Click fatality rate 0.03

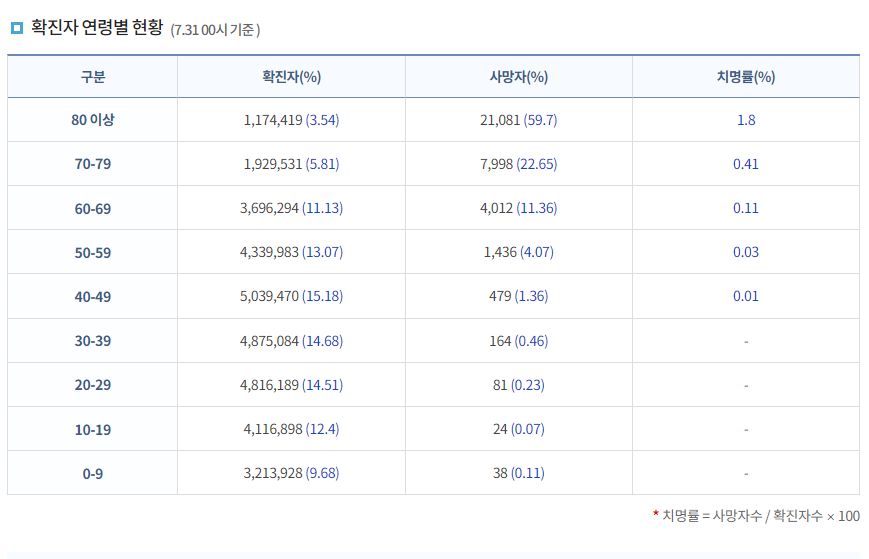[x=746, y=252]
